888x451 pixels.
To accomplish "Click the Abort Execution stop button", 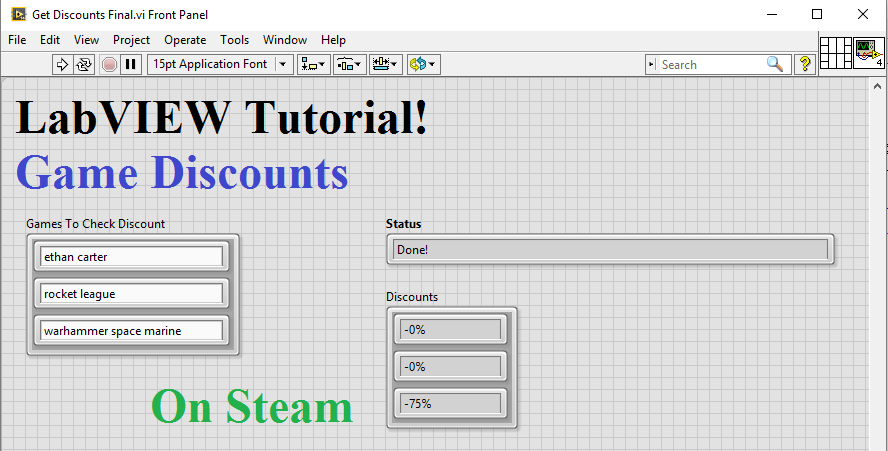I will tap(109, 65).
